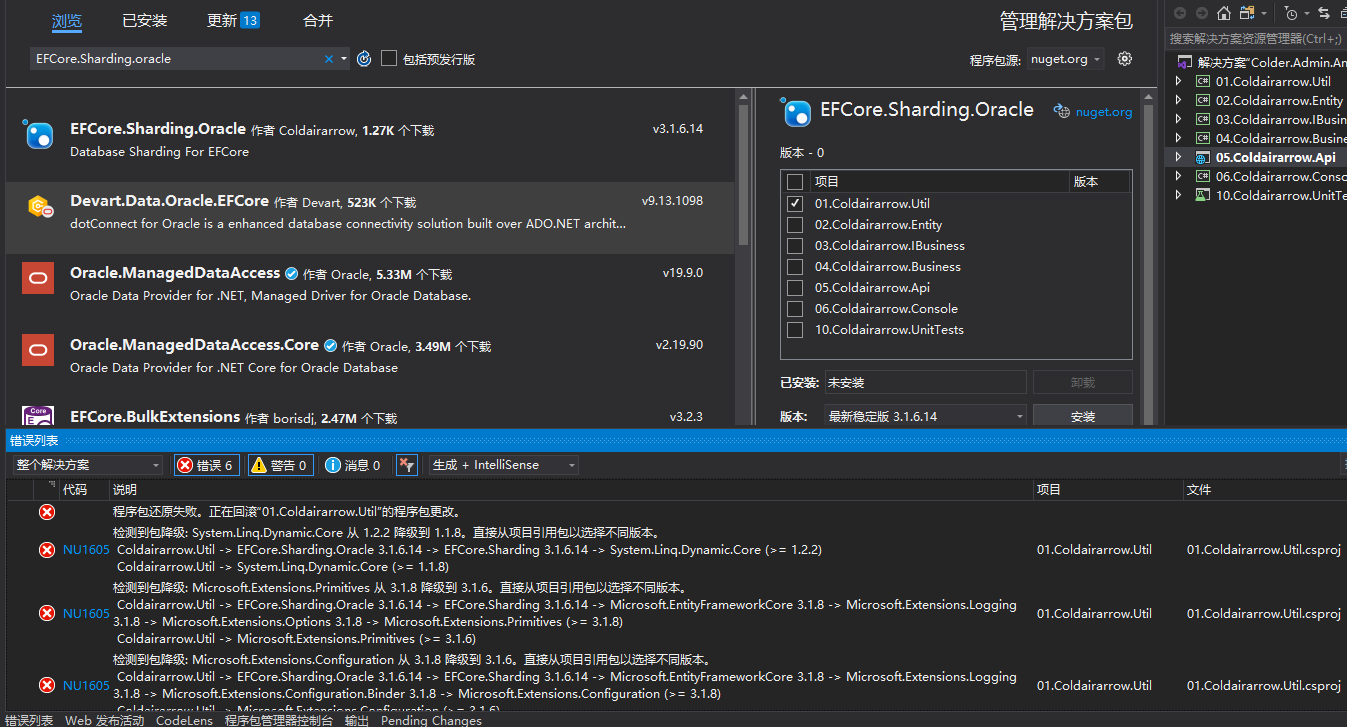
Task: Switch to the 已安装 tab
Action: pyautogui.click(x=143, y=20)
